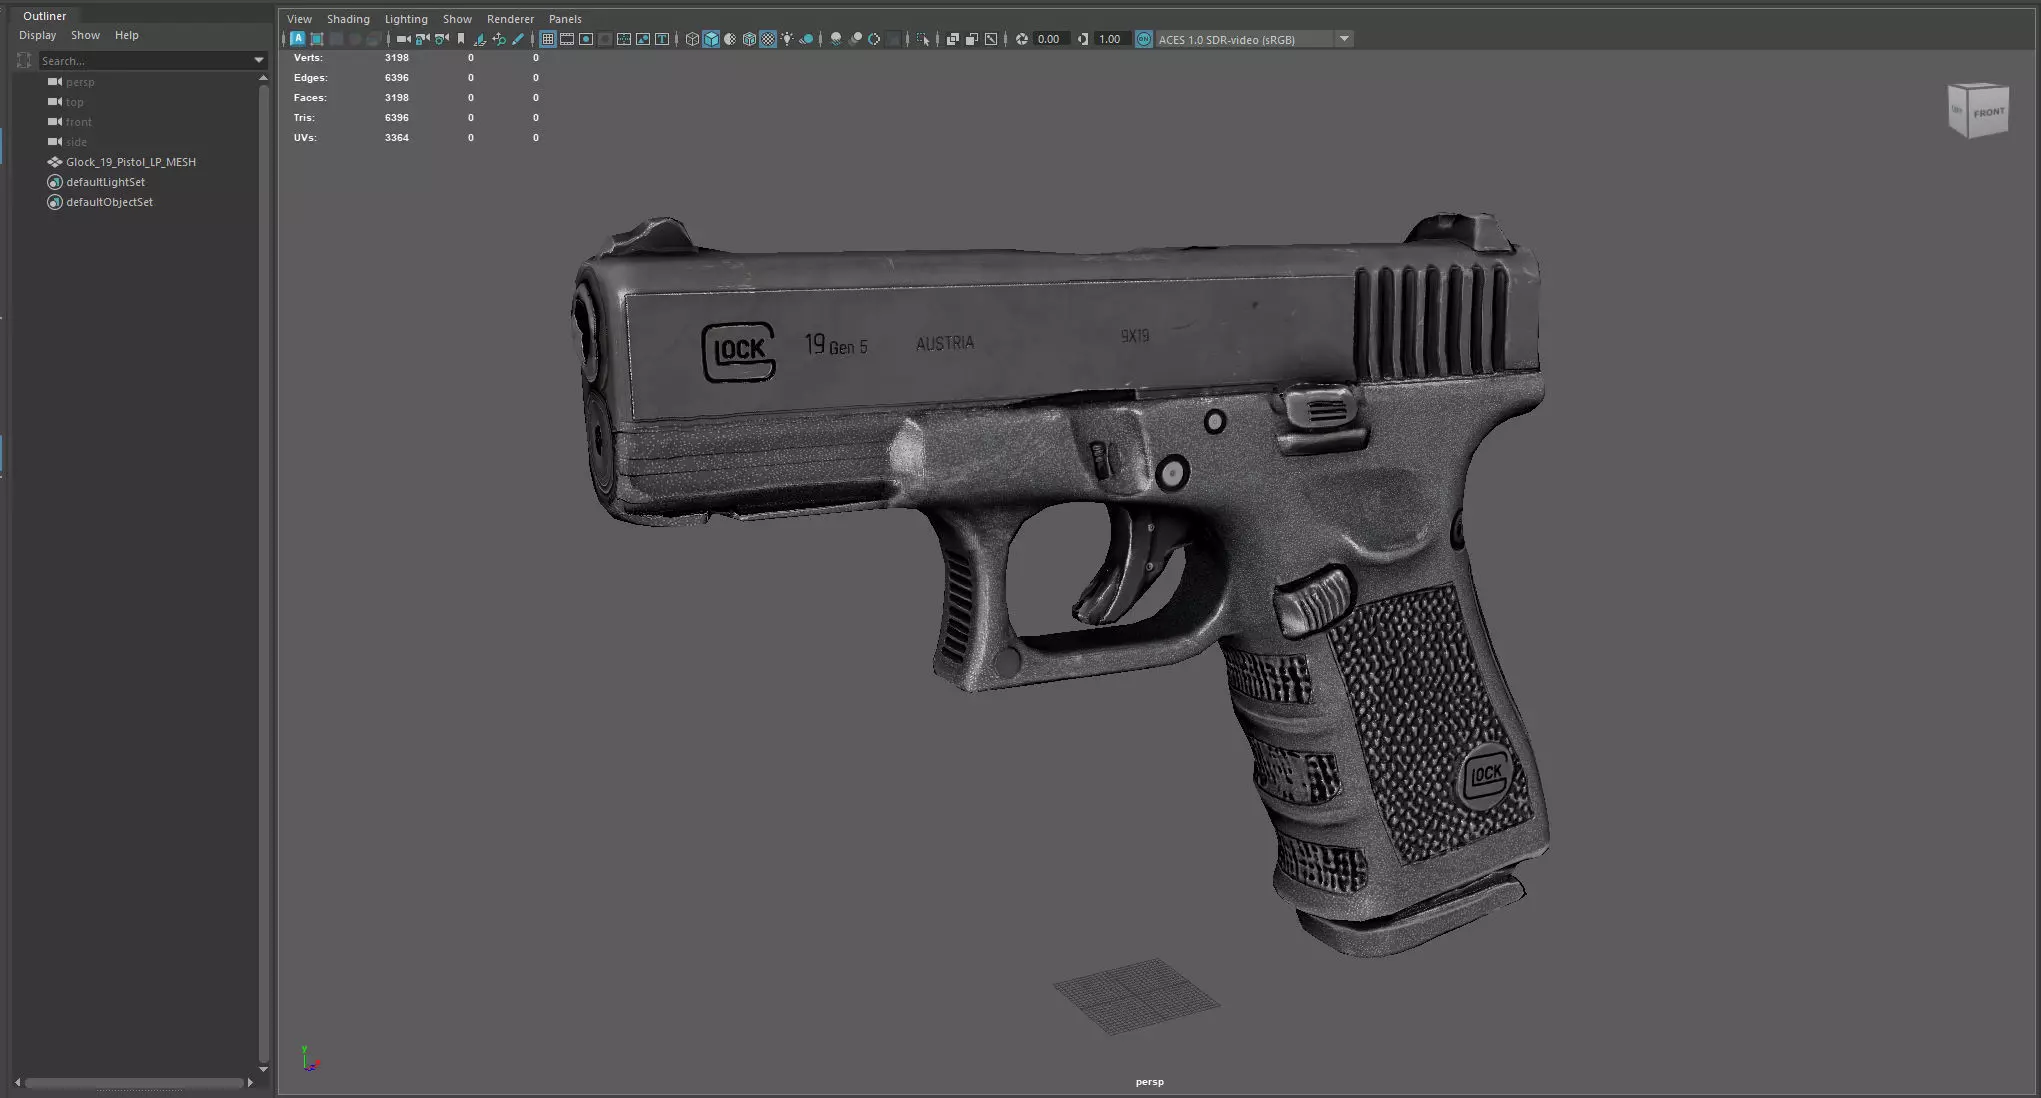This screenshot has width=2041, height=1098.
Task: Select defaultObjectSet in Outliner
Action: click(x=109, y=202)
